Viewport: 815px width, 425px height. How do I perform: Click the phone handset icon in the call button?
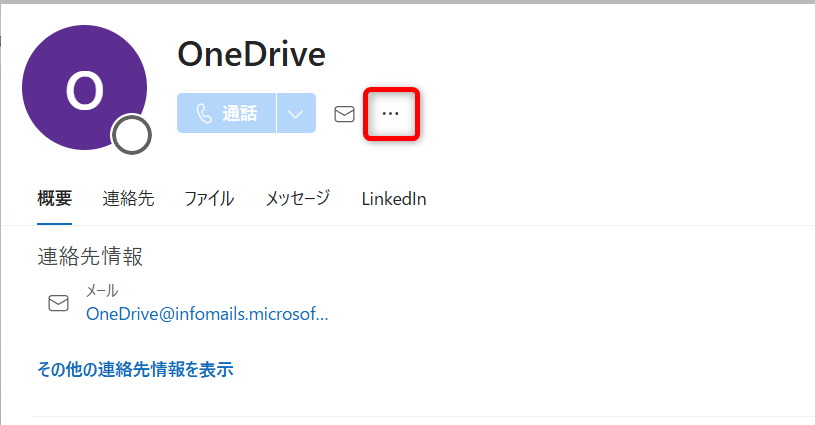point(204,114)
